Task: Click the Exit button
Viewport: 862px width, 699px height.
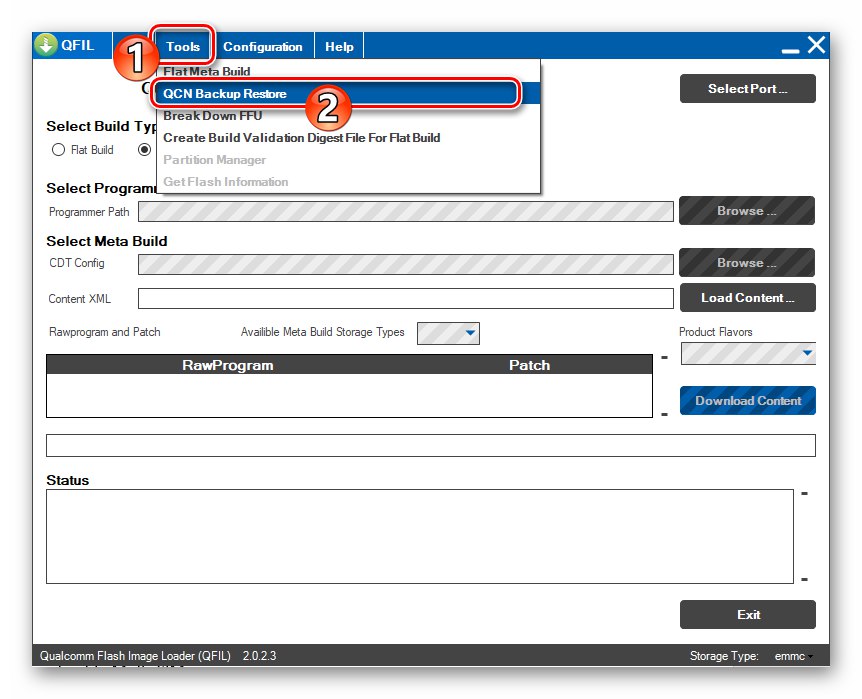Action: 748,614
